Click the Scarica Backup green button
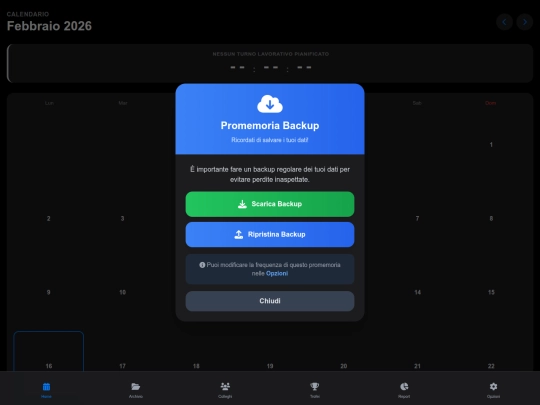This screenshot has width=540, height=405. click(x=270, y=204)
